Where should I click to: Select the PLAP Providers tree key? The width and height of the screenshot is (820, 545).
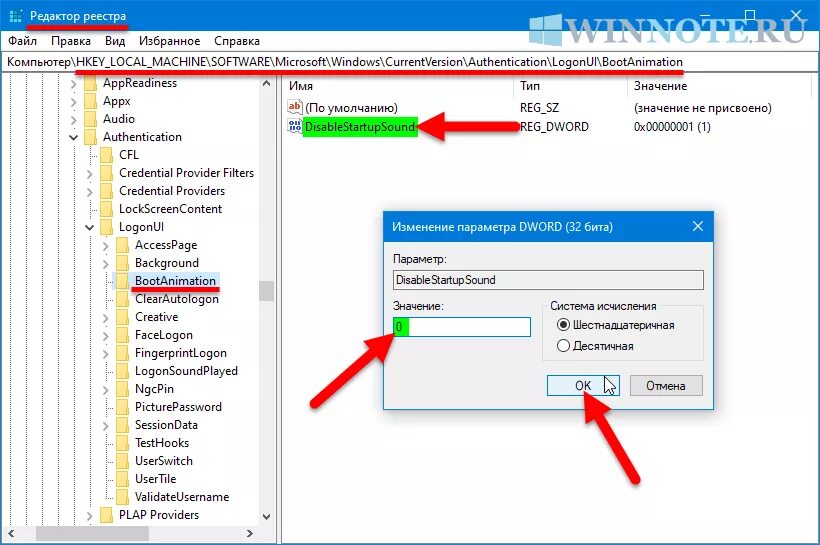click(x=158, y=515)
